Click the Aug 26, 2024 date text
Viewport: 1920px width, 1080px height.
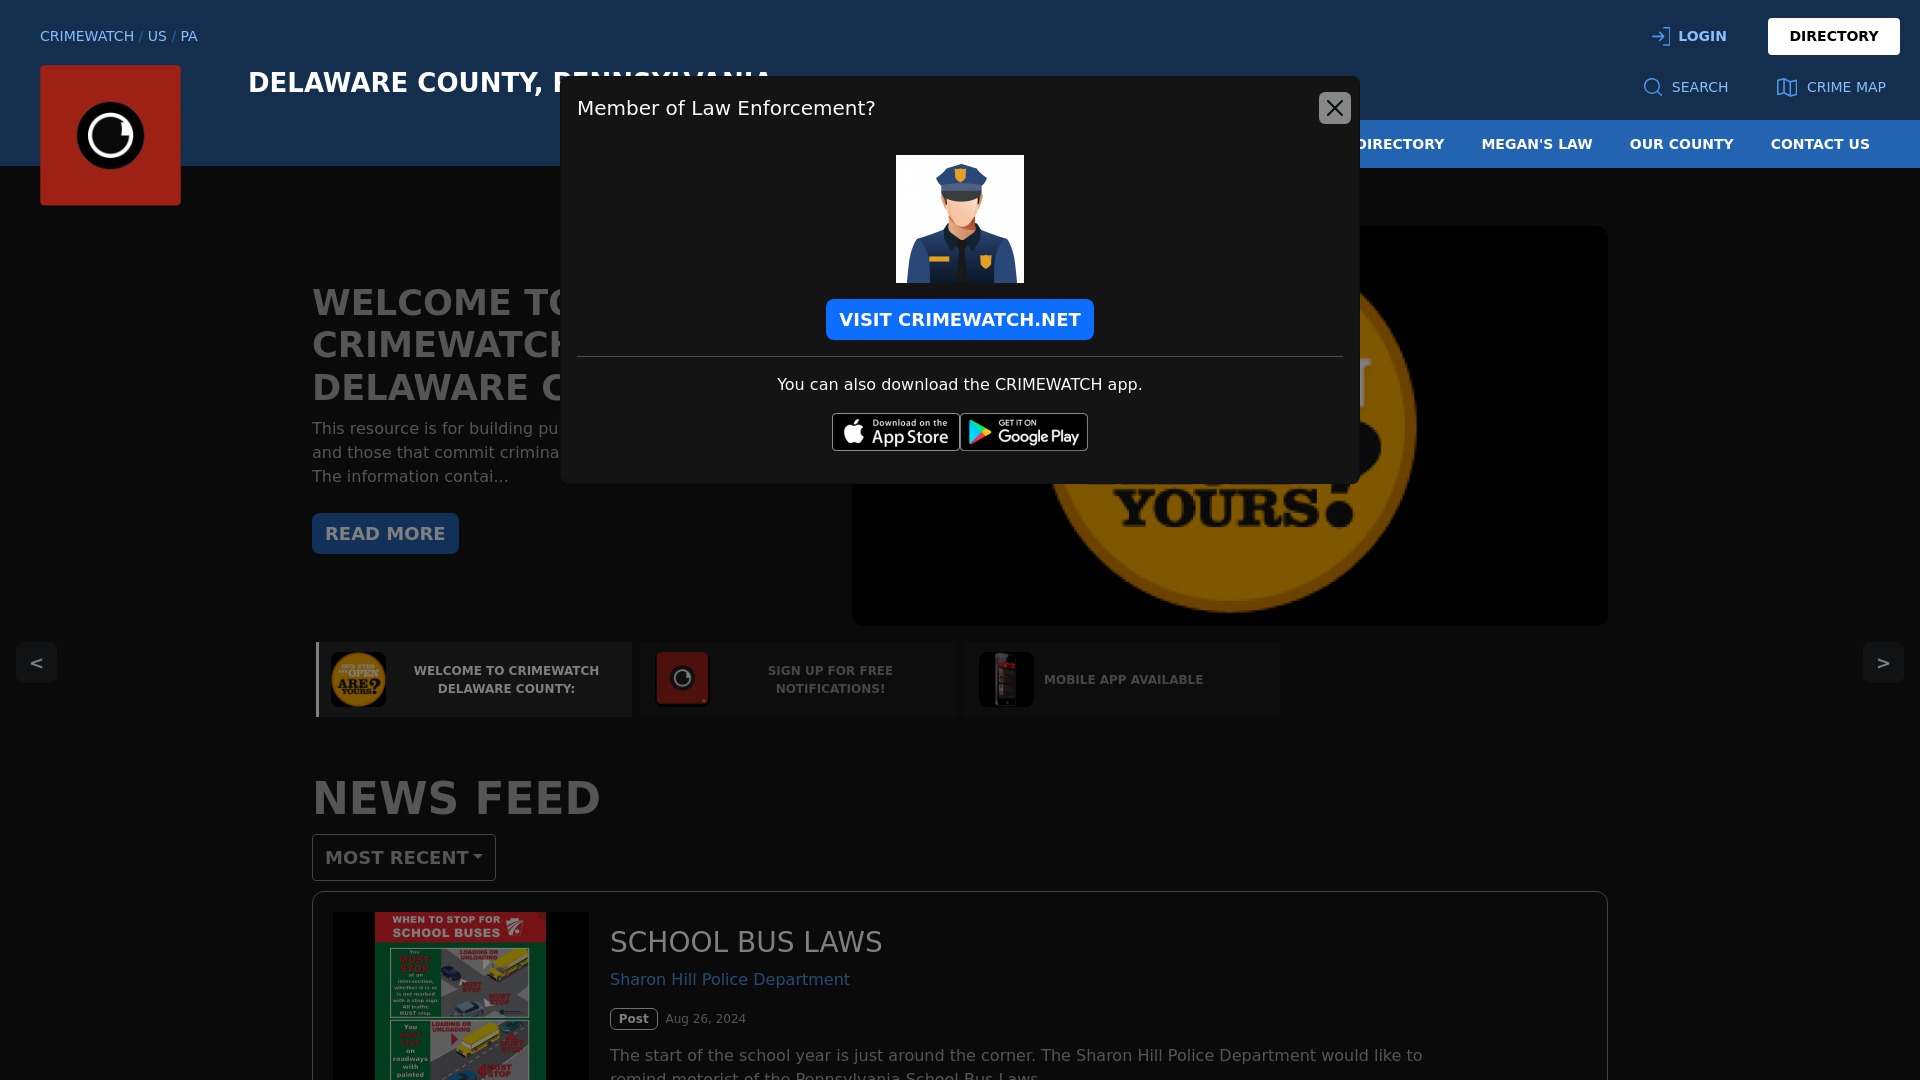click(x=706, y=1019)
